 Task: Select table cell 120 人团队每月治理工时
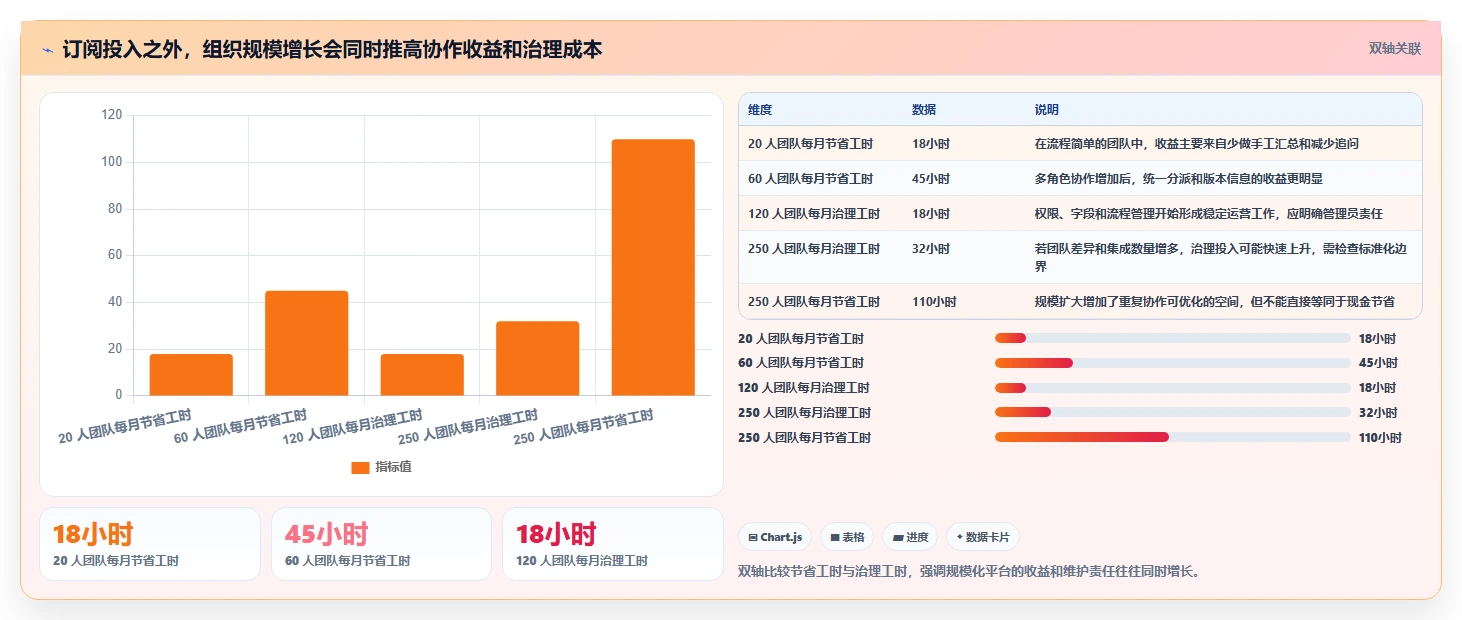pos(814,214)
